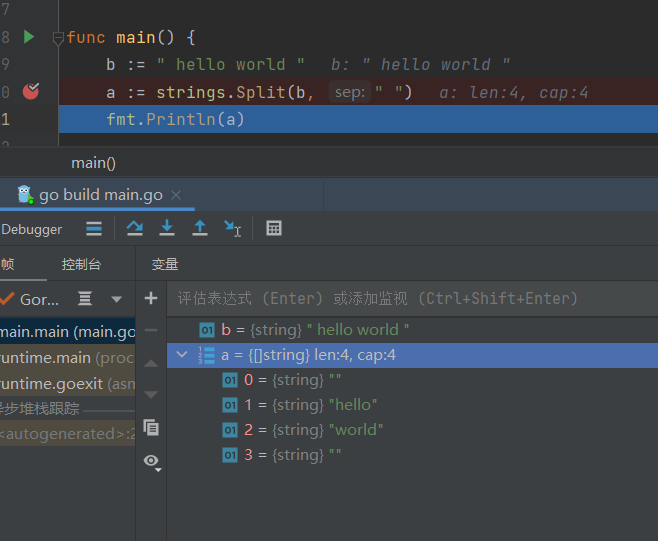Click the evaluate expression input field
Screen dimensions: 658x541
point(400,298)
